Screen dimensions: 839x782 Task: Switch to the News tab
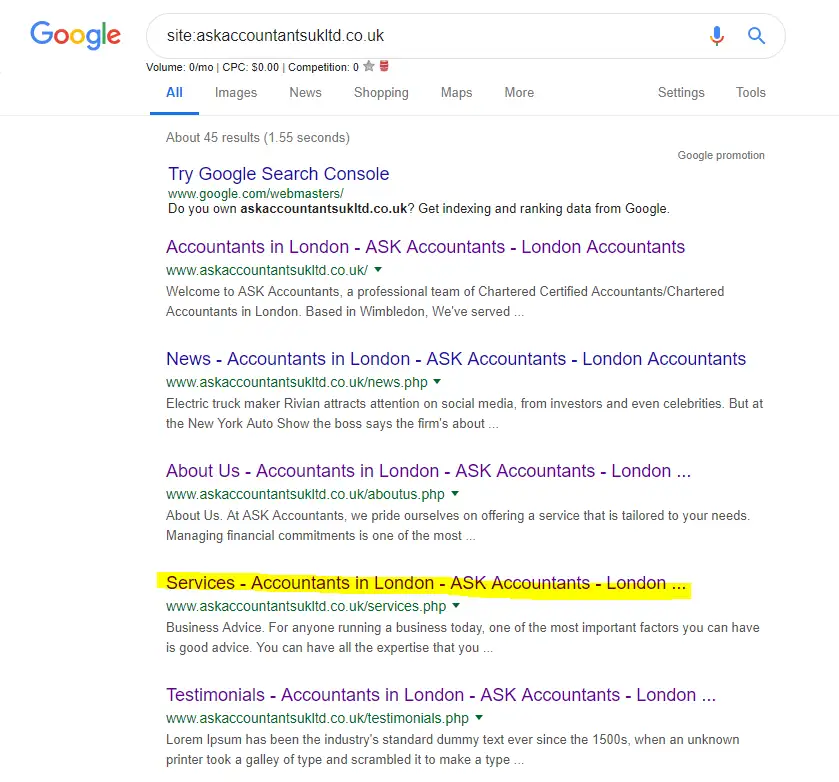(306, 93)
